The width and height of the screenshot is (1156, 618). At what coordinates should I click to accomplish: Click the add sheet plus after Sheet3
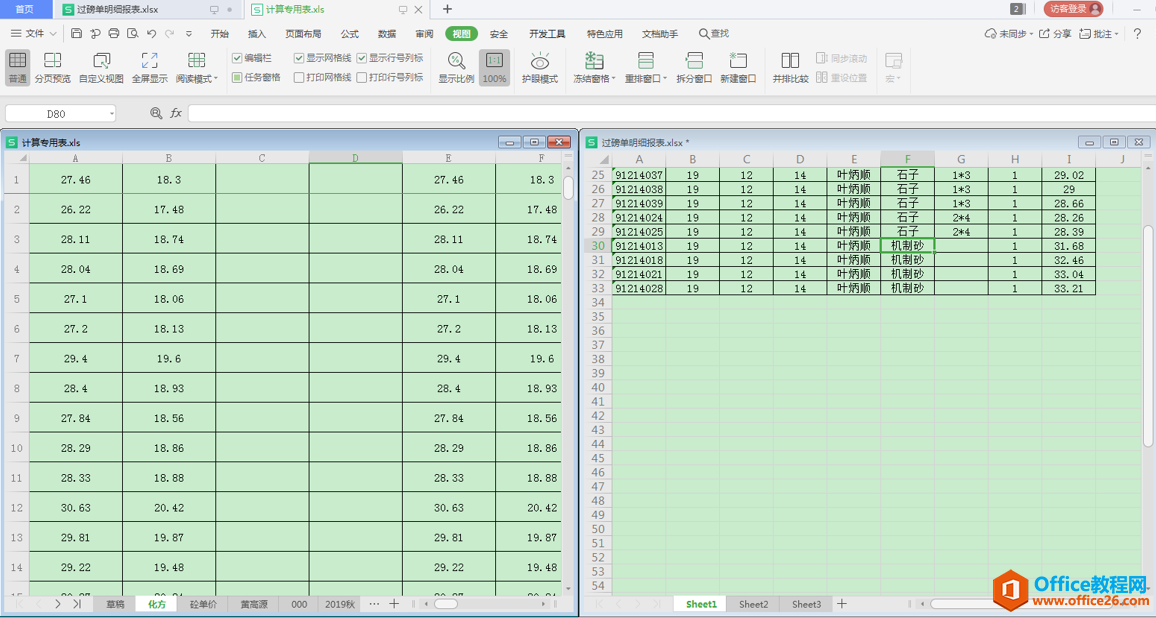pyautogui.click(x=841, y=604)
